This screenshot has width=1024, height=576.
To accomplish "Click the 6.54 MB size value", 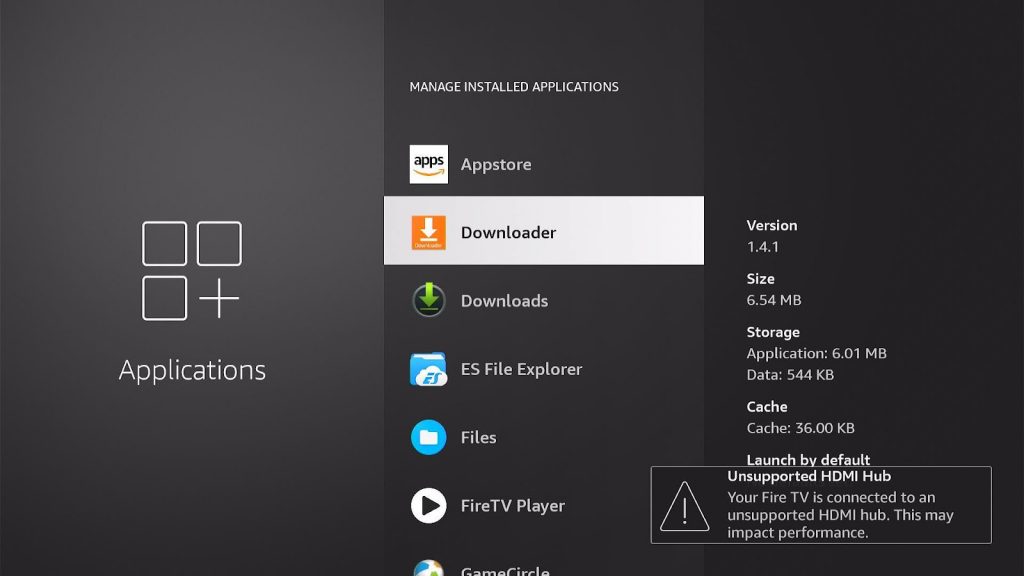I will [774, 300].
